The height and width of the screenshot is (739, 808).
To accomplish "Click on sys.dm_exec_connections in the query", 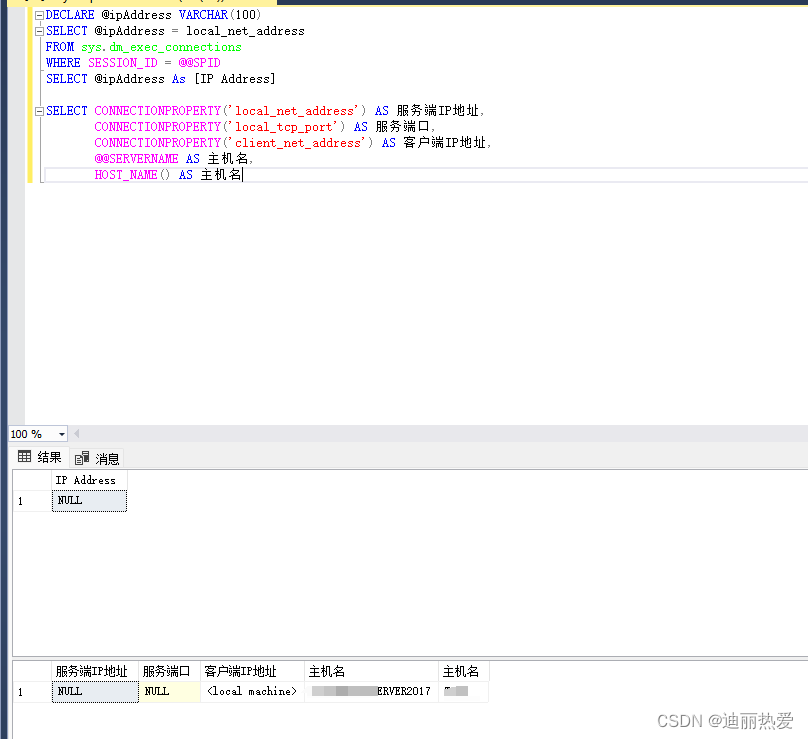I will [x=161, y=47].
